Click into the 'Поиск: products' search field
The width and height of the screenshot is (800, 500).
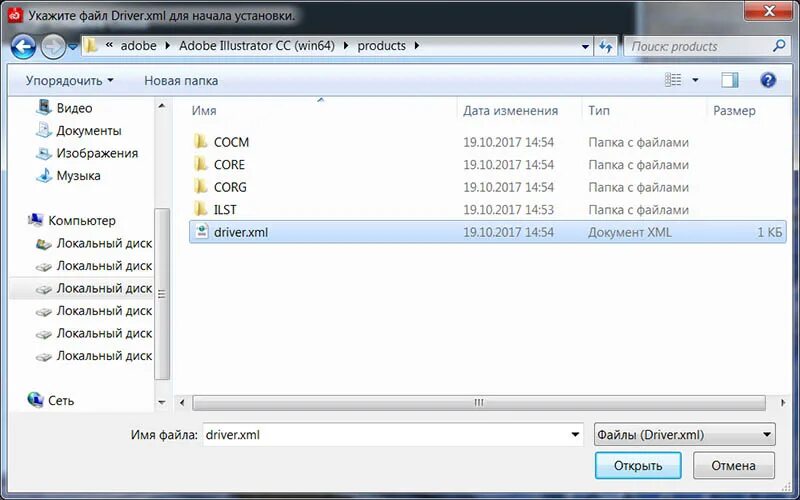697,46
